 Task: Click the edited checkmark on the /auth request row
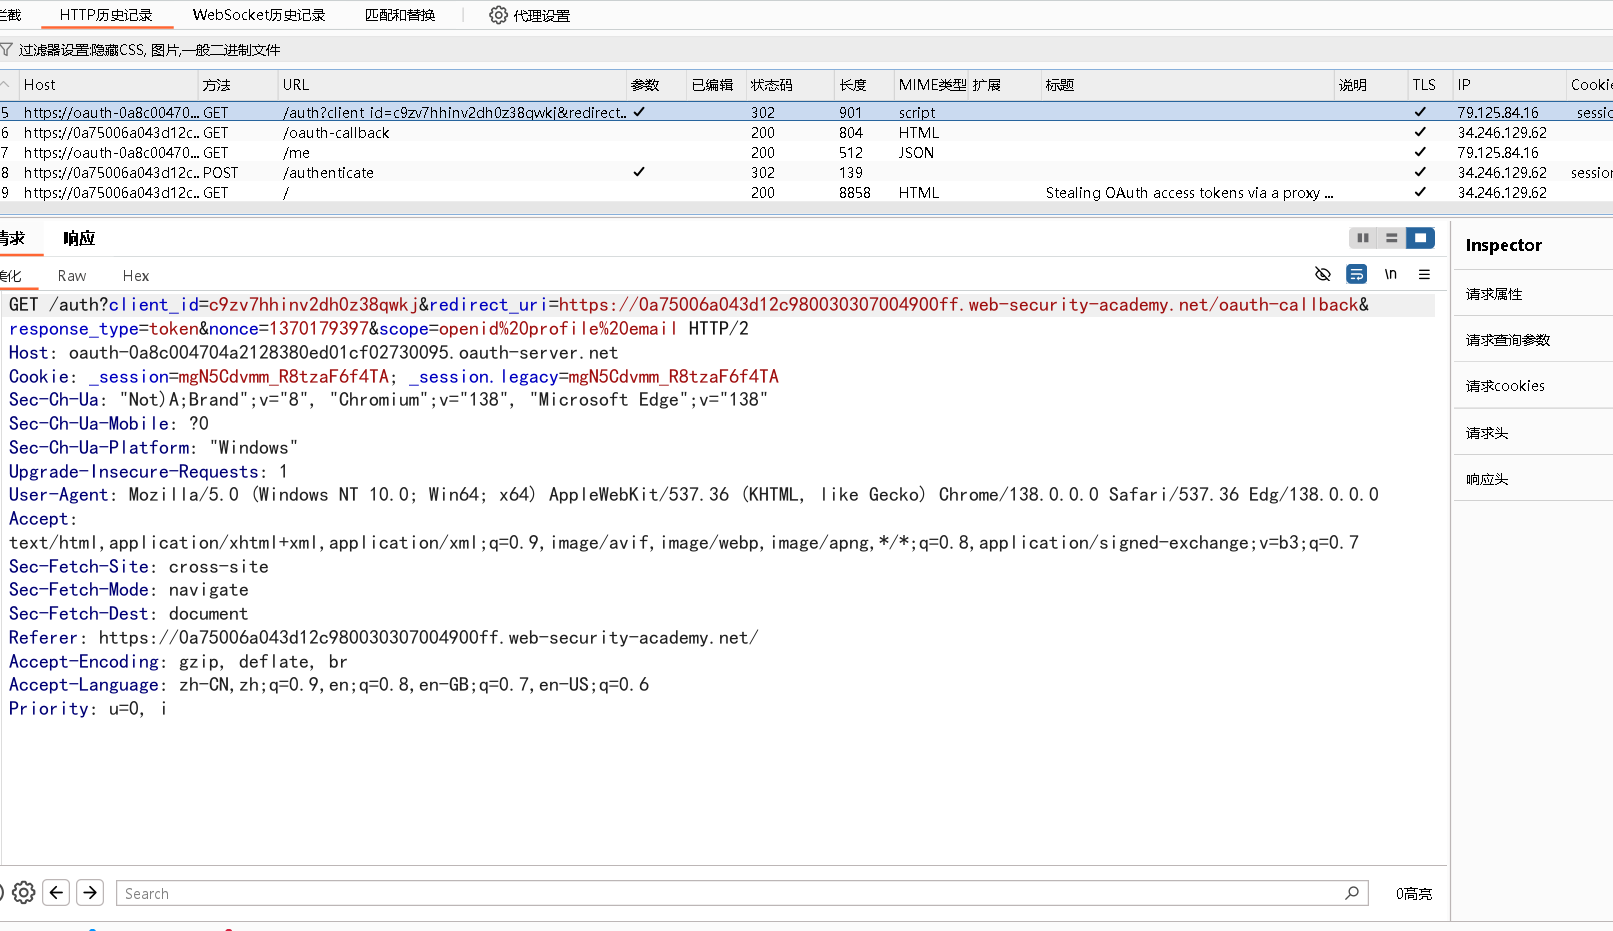639,112
